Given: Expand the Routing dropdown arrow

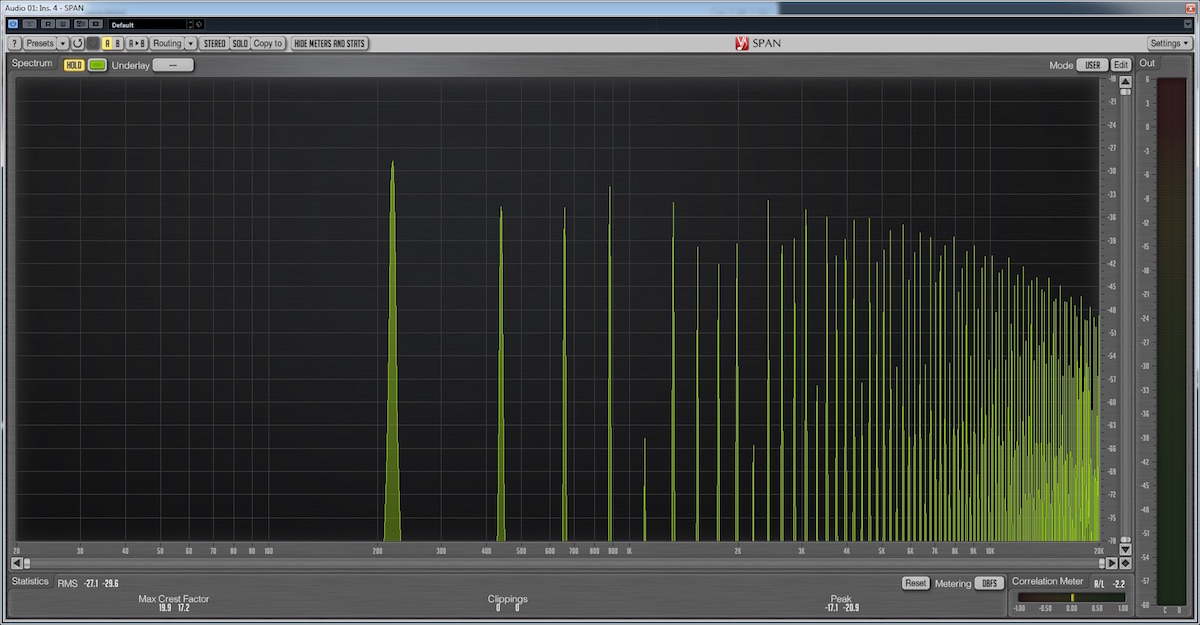Looking at the screenshot, I should (x=190, y=43).
